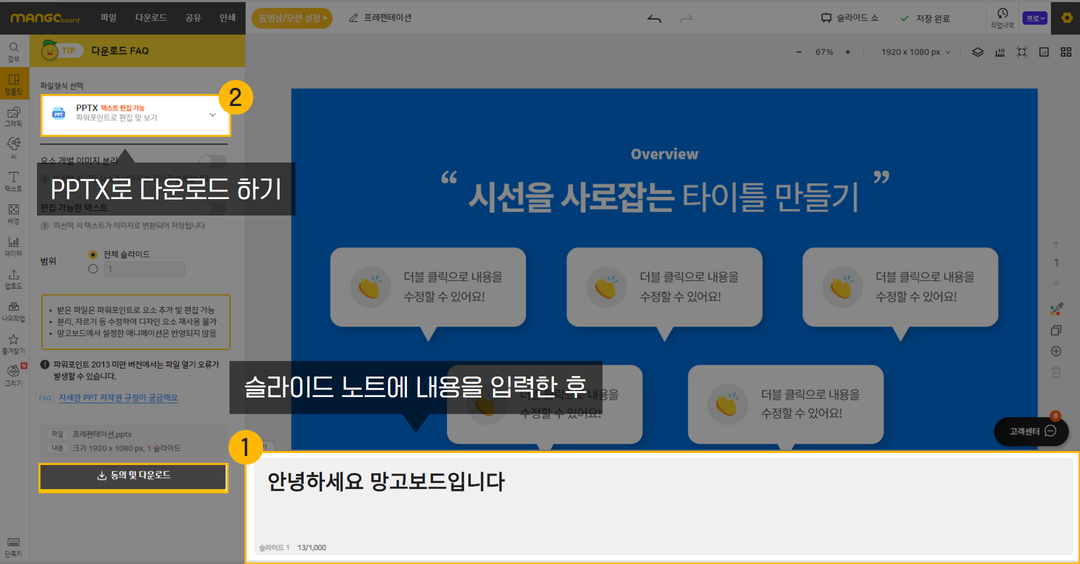
Task: Open the TIP 다운로드 FAQ banner
Action: tap(137, 51)
